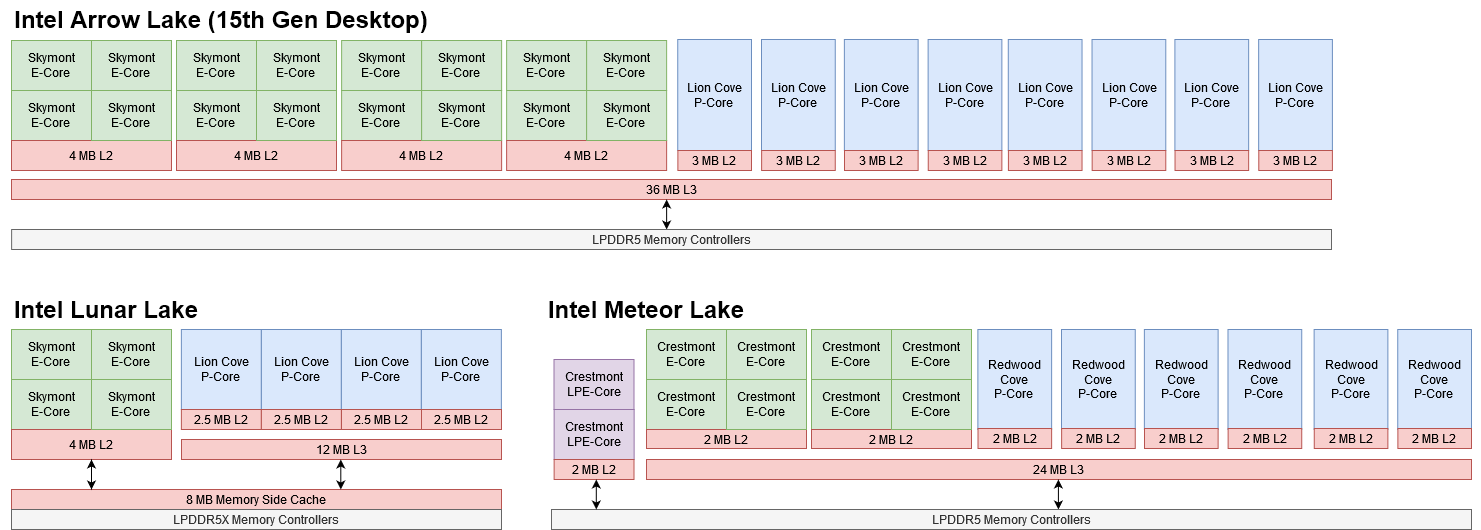Click rightmost Lion Cove P-Core in Lunar Lake
Screen dimensions: 1481x530
(461, 369)
